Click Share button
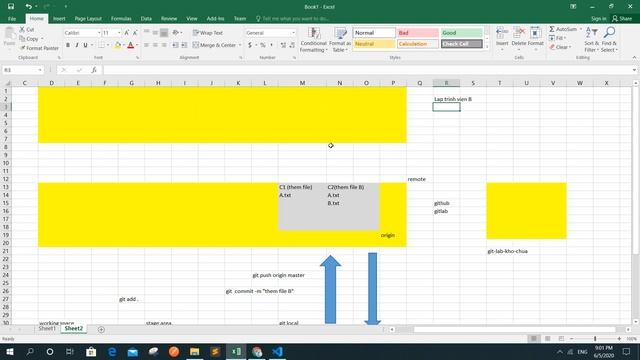The height and width of the screenshot is (360, 640). click(622, 19)
